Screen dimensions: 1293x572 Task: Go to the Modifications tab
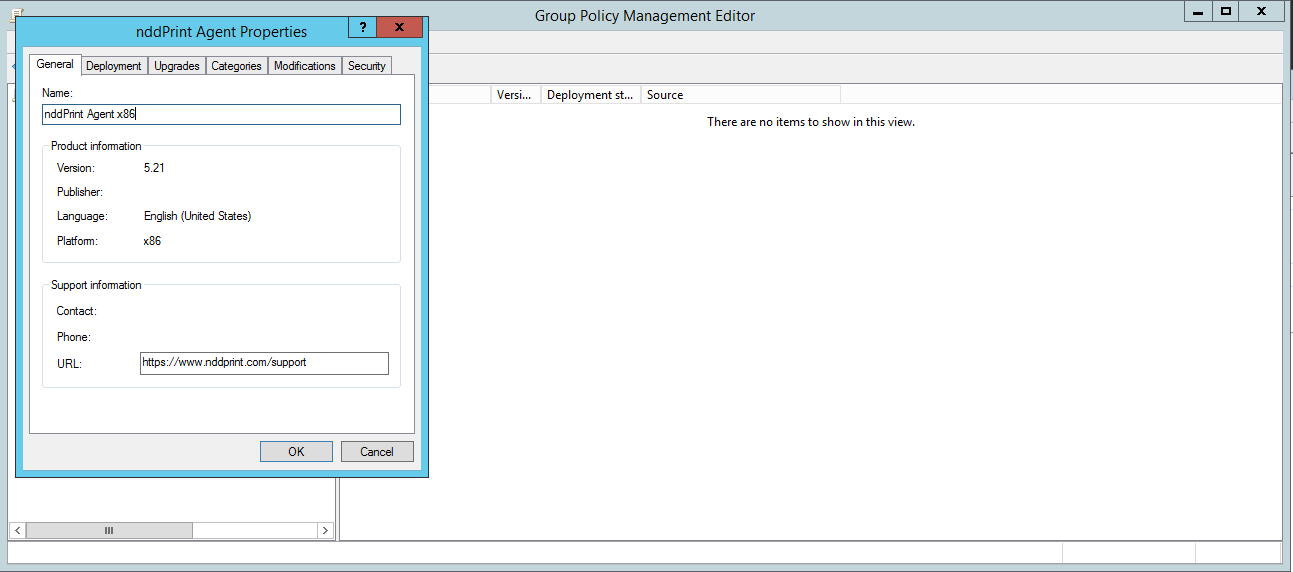(x=304, y=66)
